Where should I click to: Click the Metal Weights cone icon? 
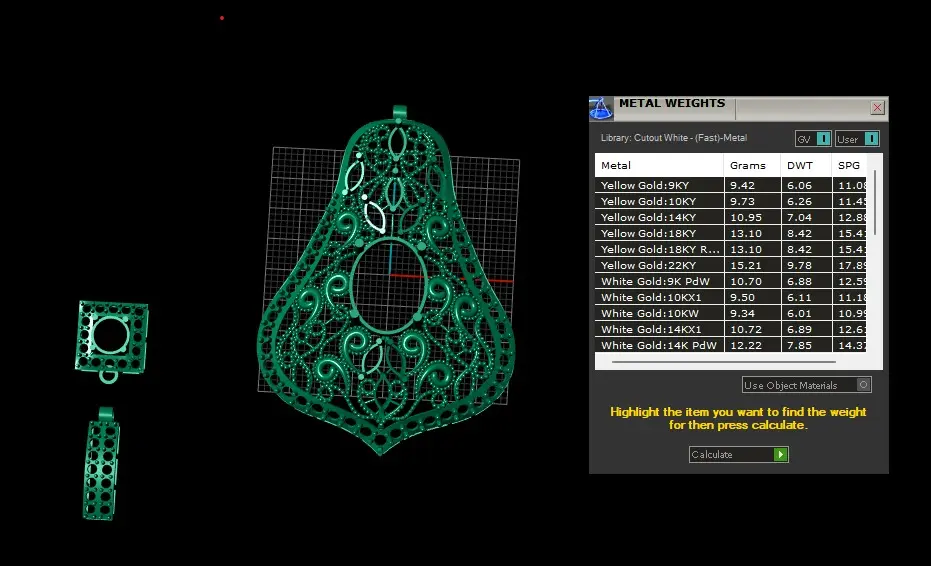600,109
